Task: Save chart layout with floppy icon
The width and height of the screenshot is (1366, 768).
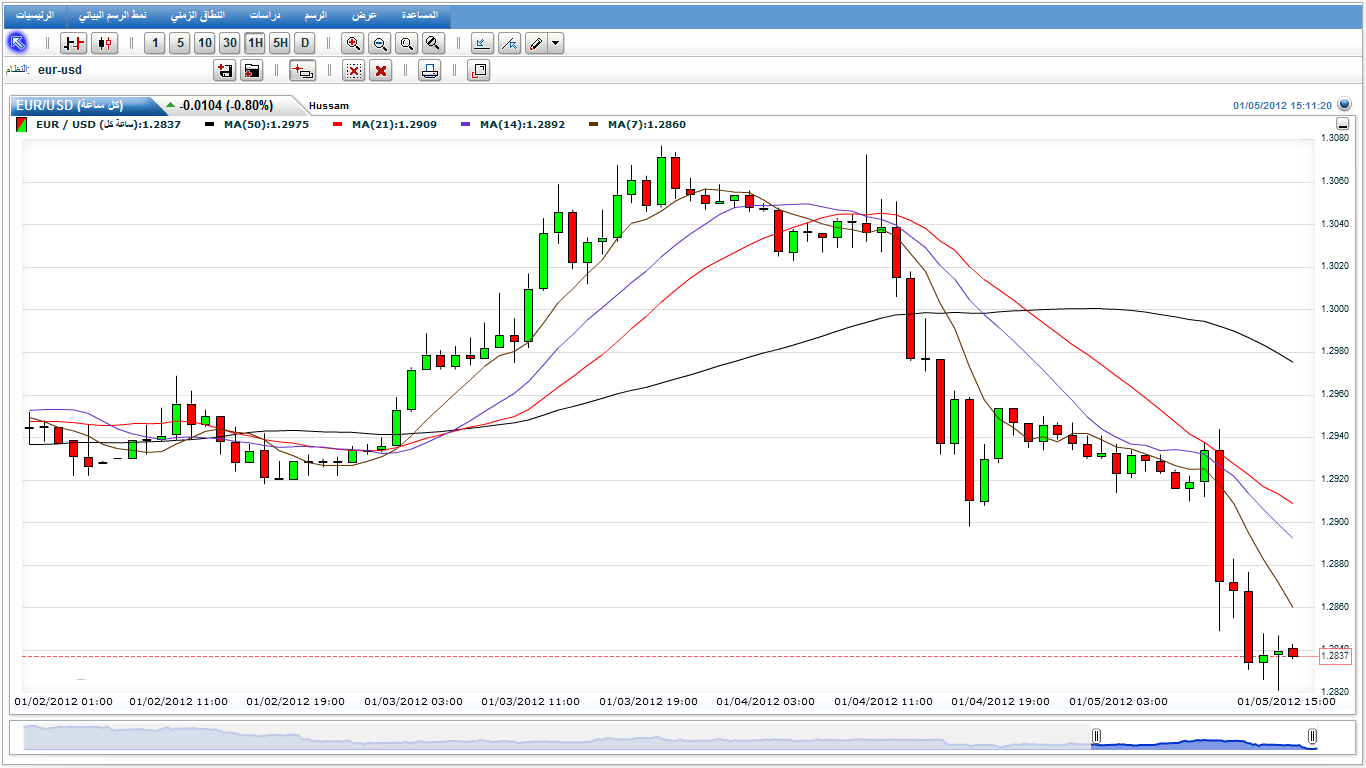Action: pyautogui.click(x=225, y=70)
